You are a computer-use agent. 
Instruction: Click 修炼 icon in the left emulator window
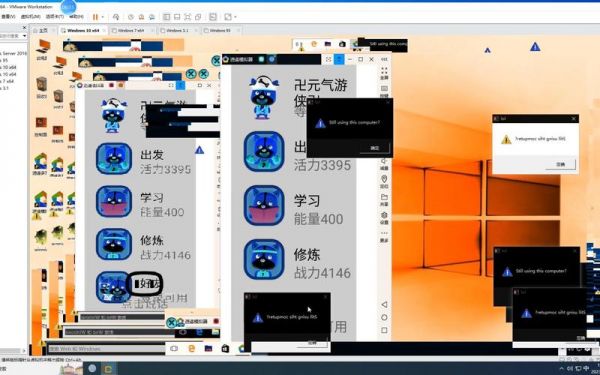114,245
